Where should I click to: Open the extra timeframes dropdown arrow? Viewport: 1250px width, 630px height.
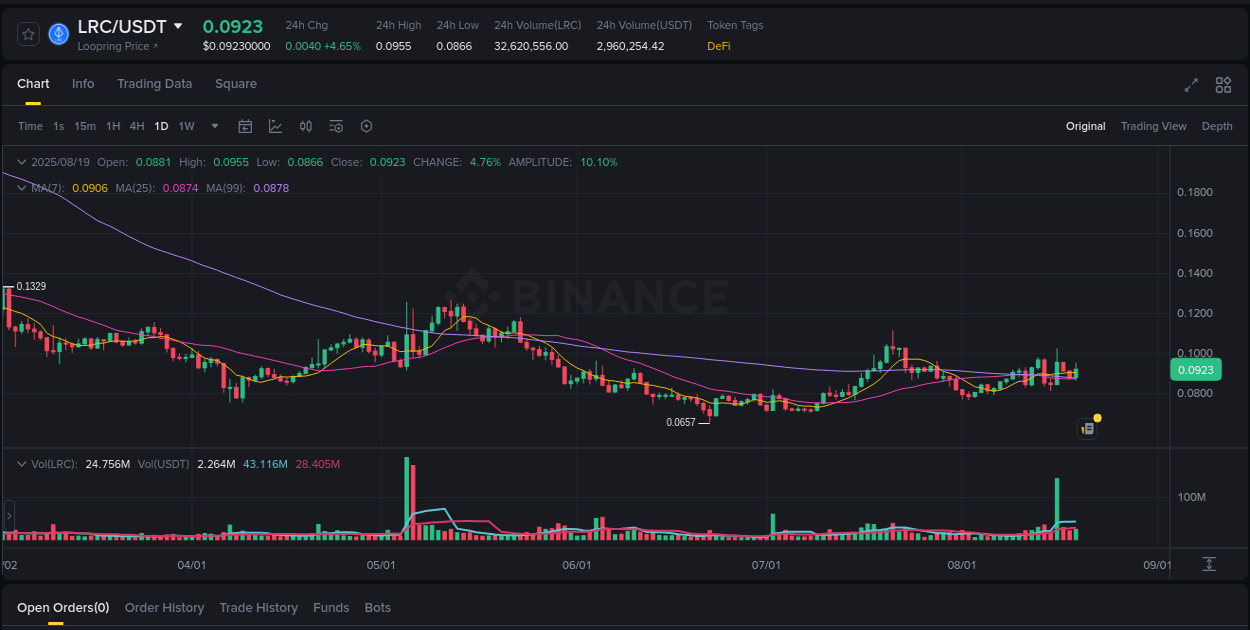214,126
